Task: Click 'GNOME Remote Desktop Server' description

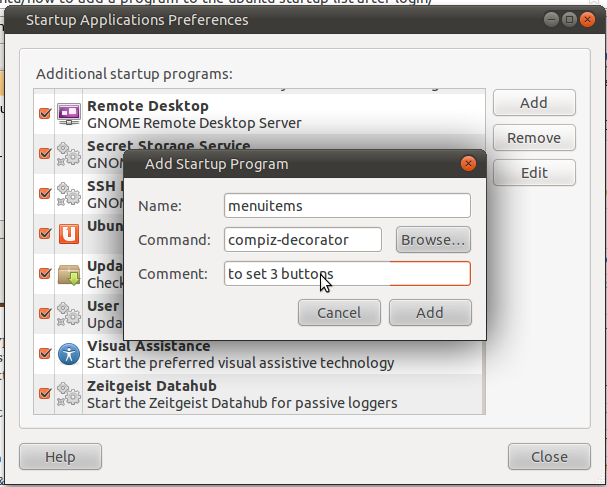Action: [x=194, y=123]
